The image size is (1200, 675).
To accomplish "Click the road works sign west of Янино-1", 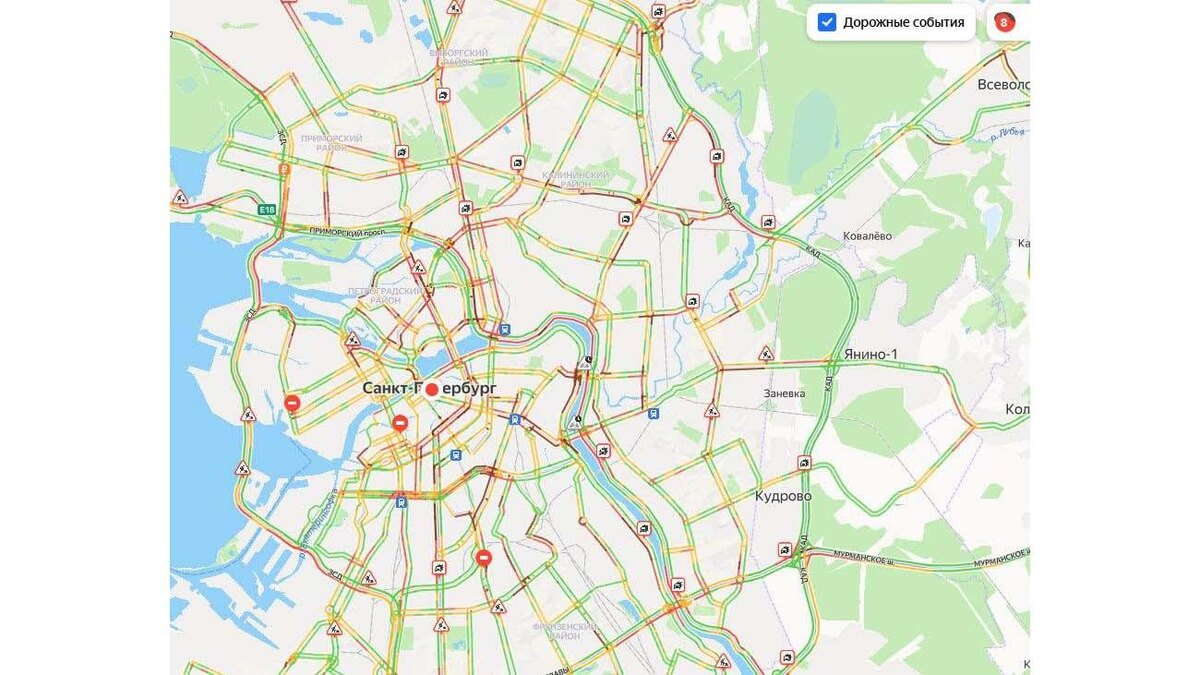I will [766, 353].
